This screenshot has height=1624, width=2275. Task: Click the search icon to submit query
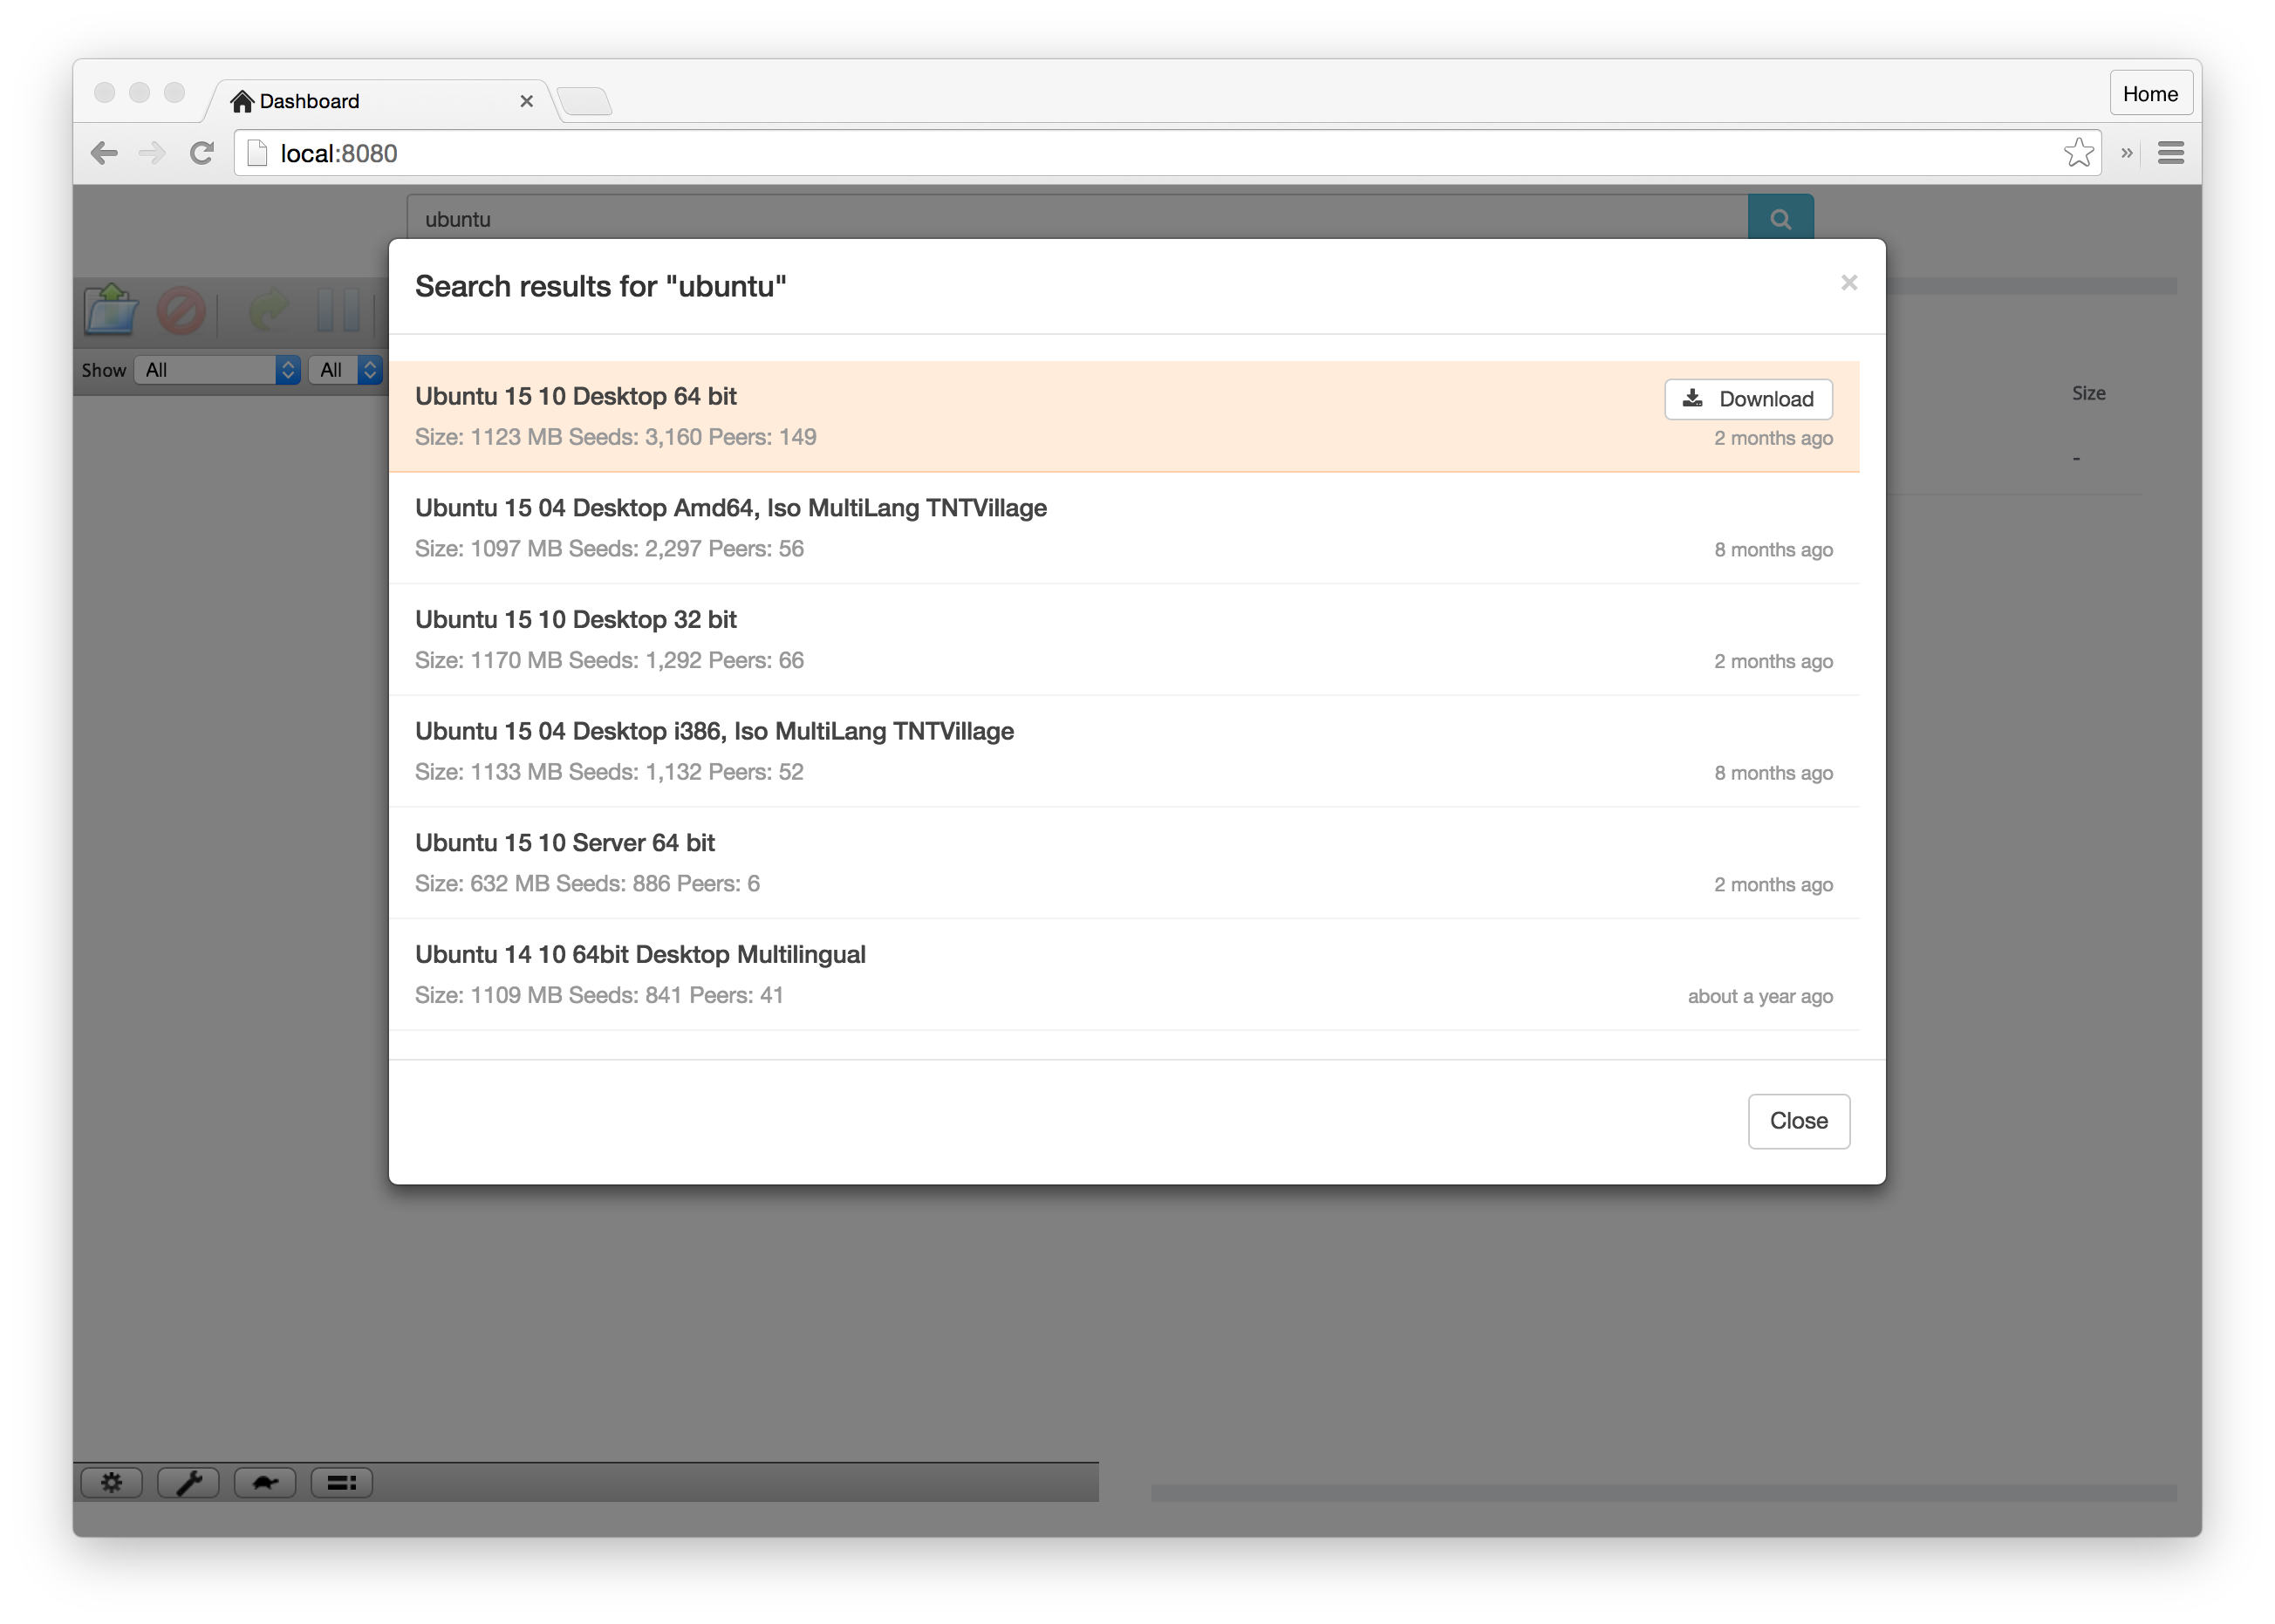coord(1781,218)
